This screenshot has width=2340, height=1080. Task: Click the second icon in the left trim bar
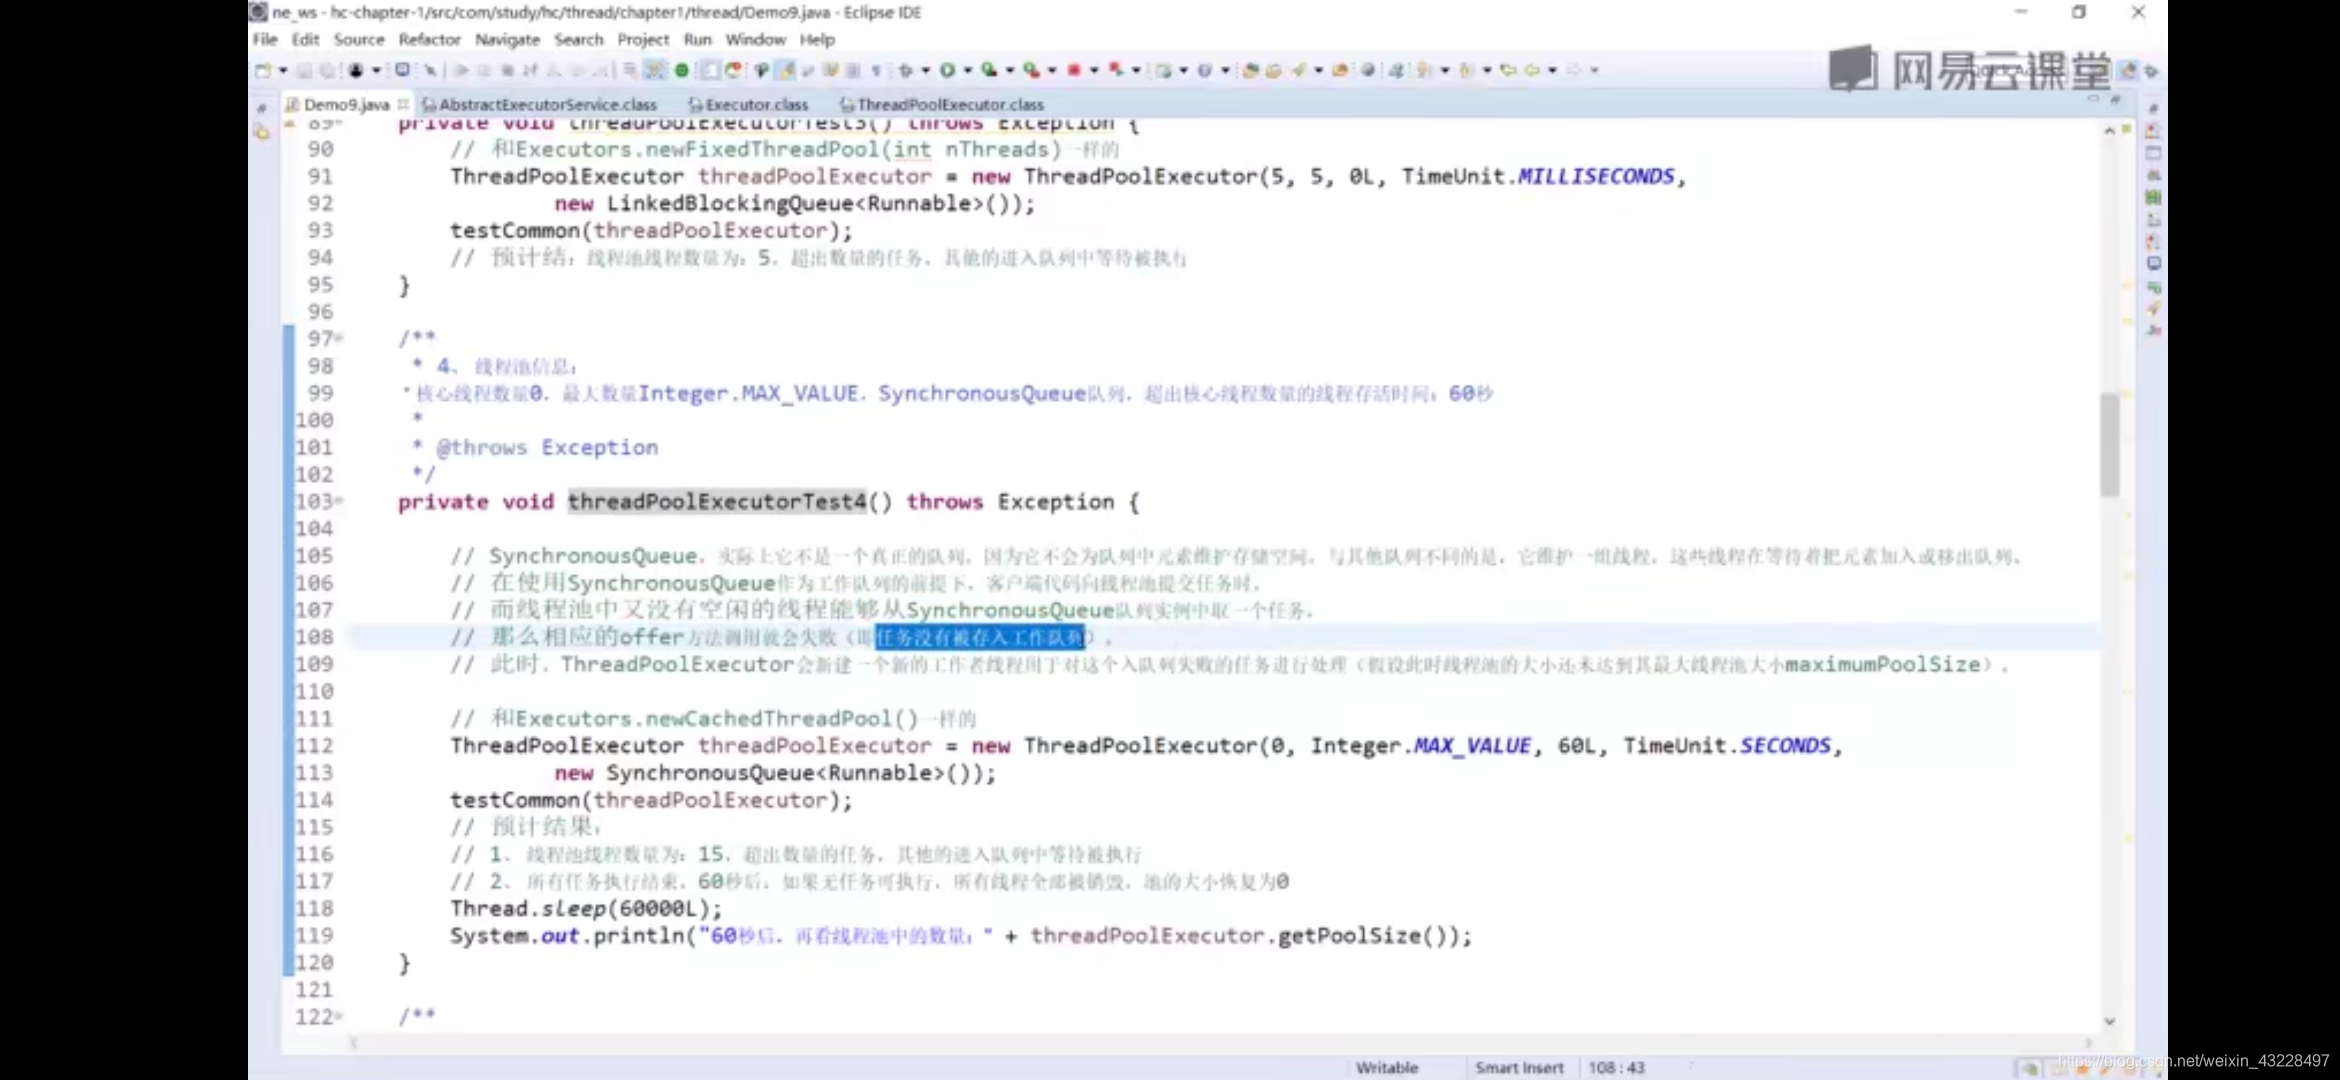pos(262,132)
